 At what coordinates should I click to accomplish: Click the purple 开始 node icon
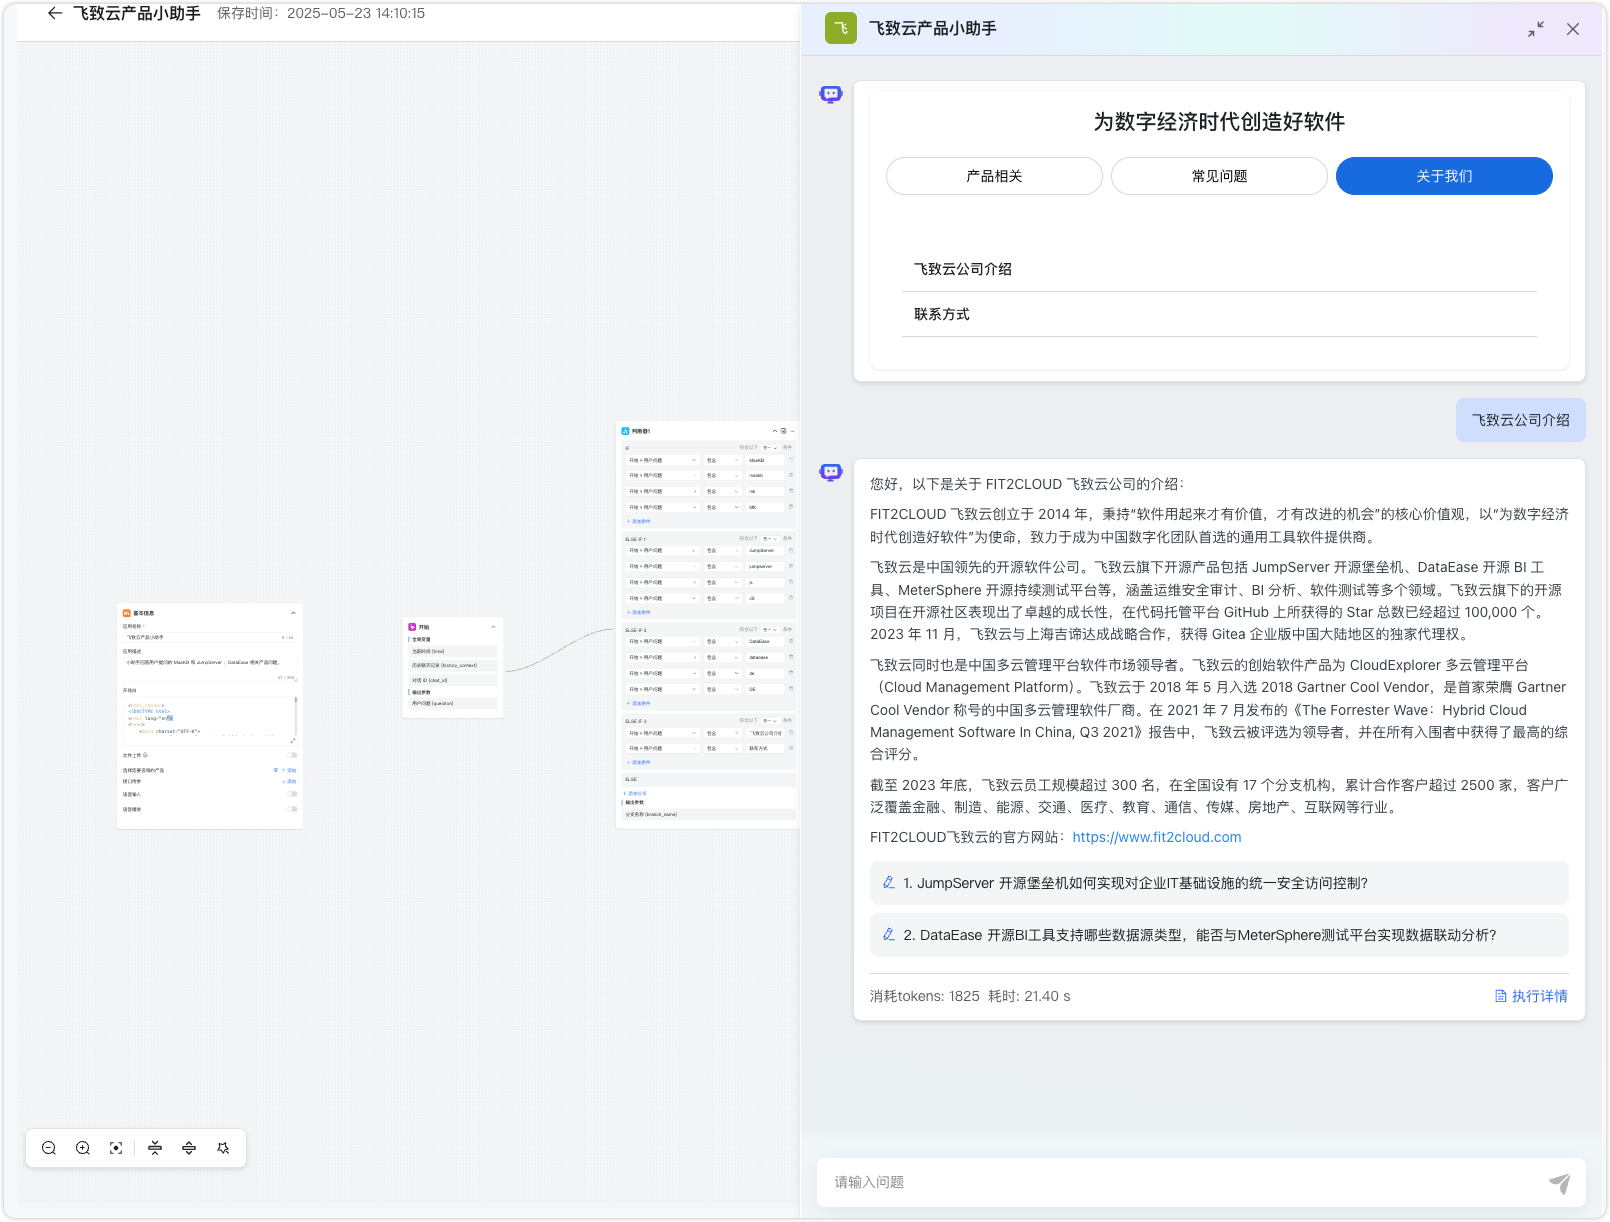pos(412,627)
